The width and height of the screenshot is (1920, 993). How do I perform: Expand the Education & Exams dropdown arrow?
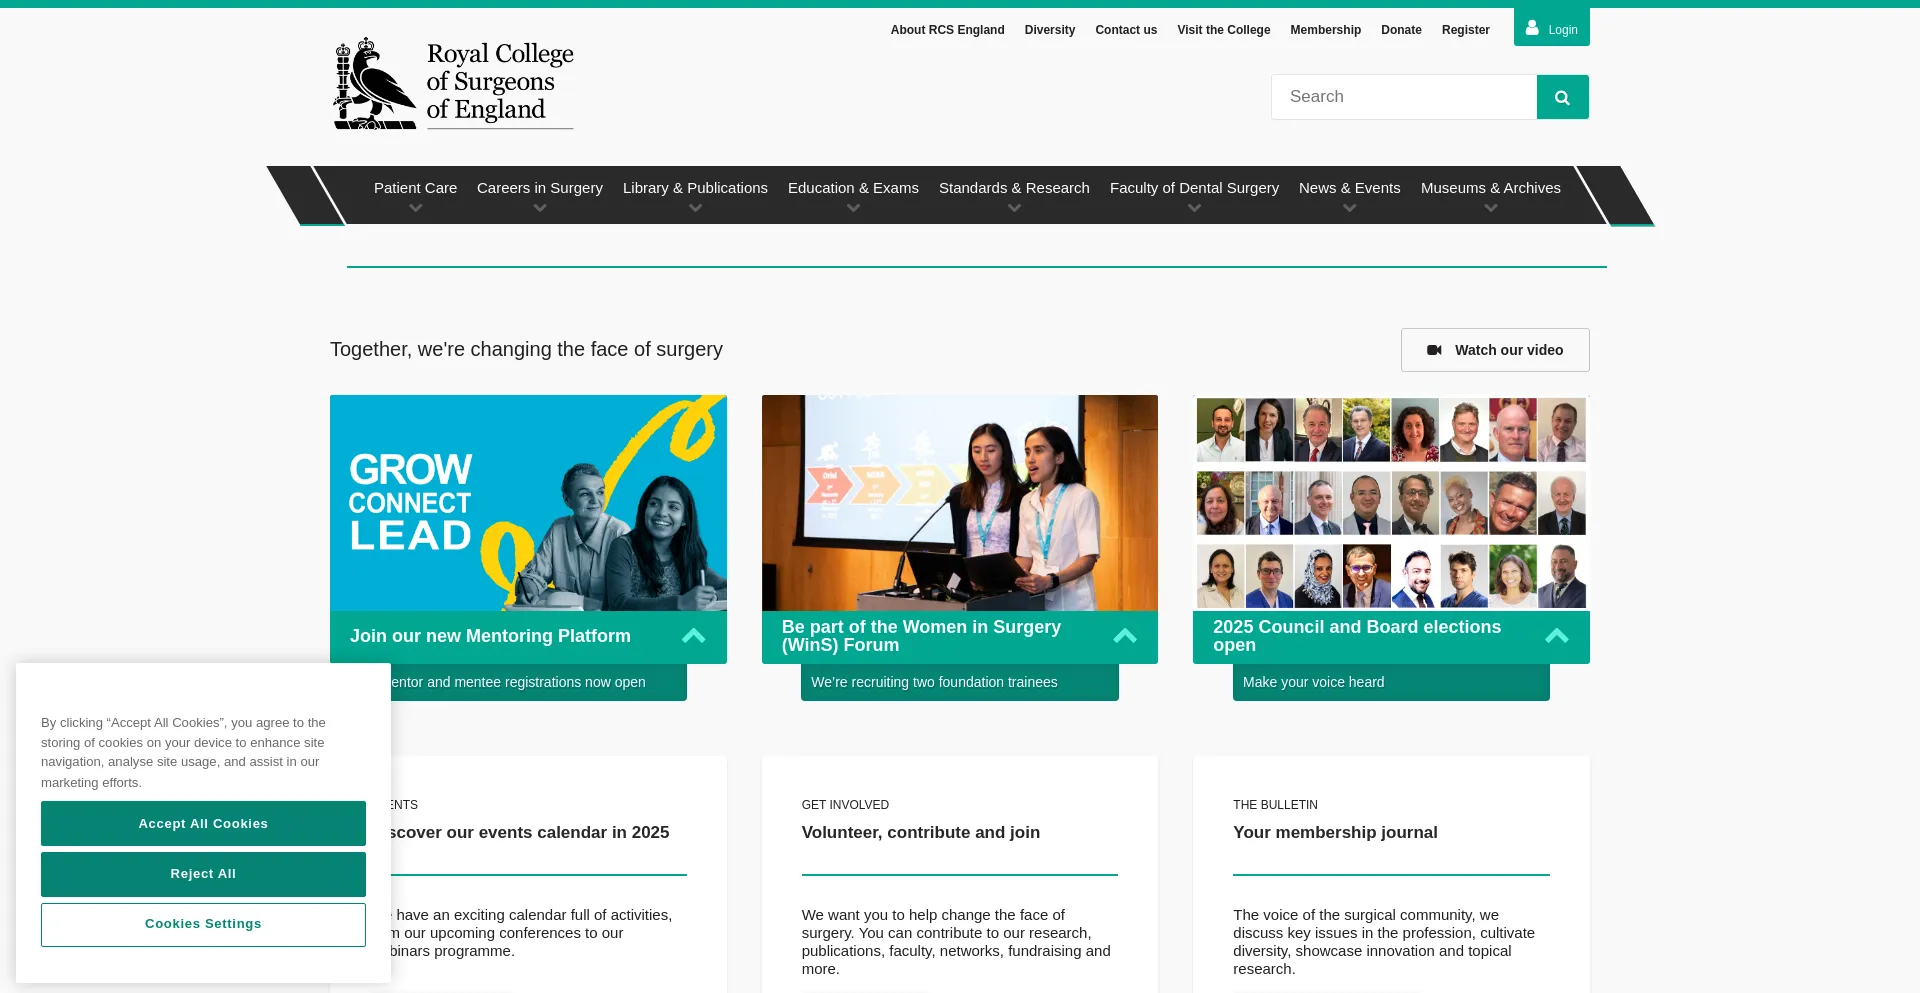coord(853,209)
